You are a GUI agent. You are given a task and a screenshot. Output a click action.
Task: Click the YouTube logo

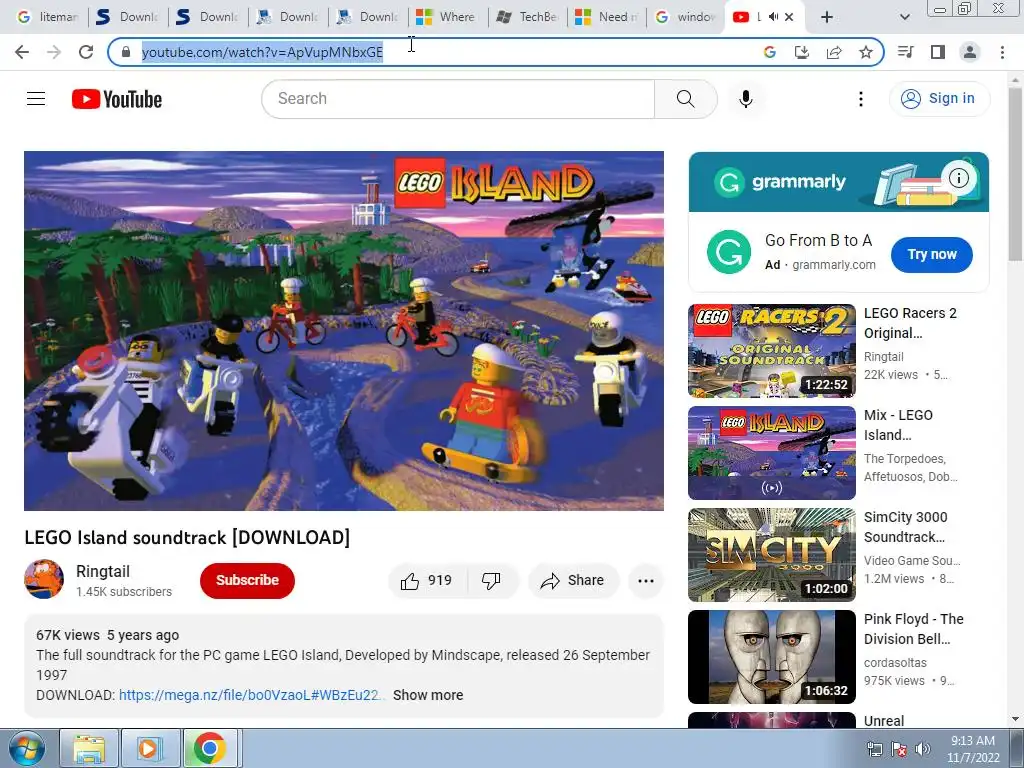(117, 99)
